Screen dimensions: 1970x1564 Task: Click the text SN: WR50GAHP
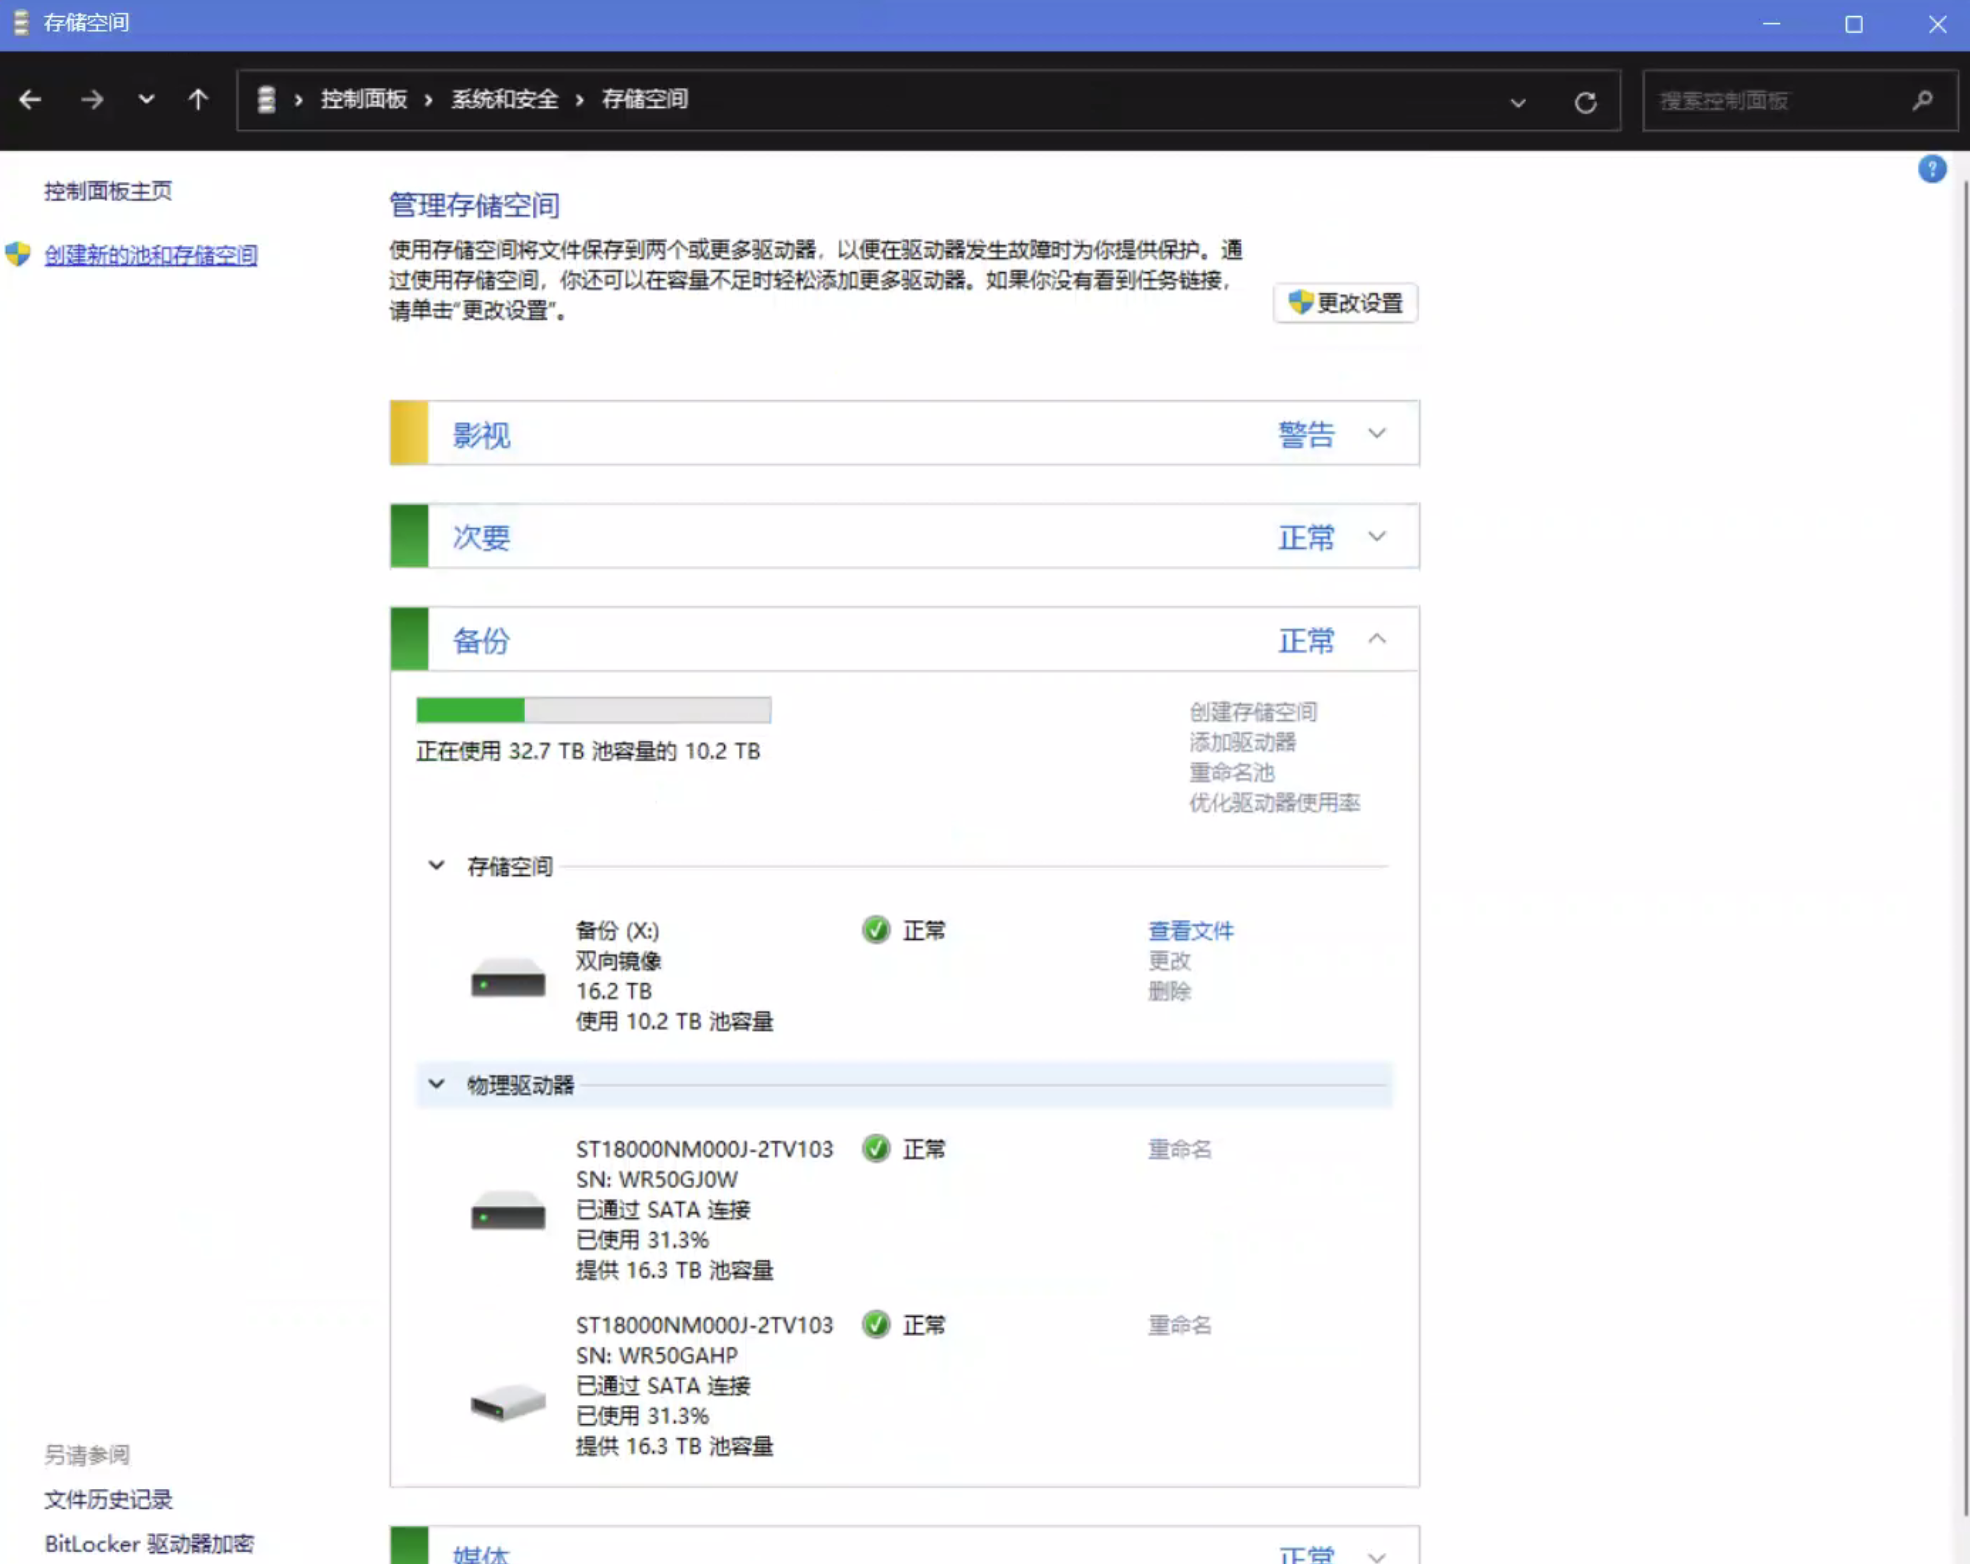(x=657, y=1356)
